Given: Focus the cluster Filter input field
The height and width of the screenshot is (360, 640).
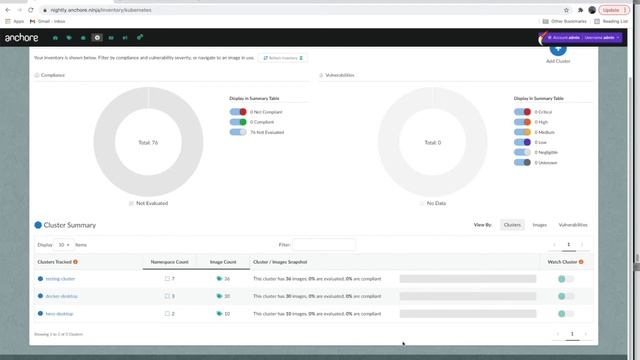Looking at the screenshot, I should (x=324, y=245).
